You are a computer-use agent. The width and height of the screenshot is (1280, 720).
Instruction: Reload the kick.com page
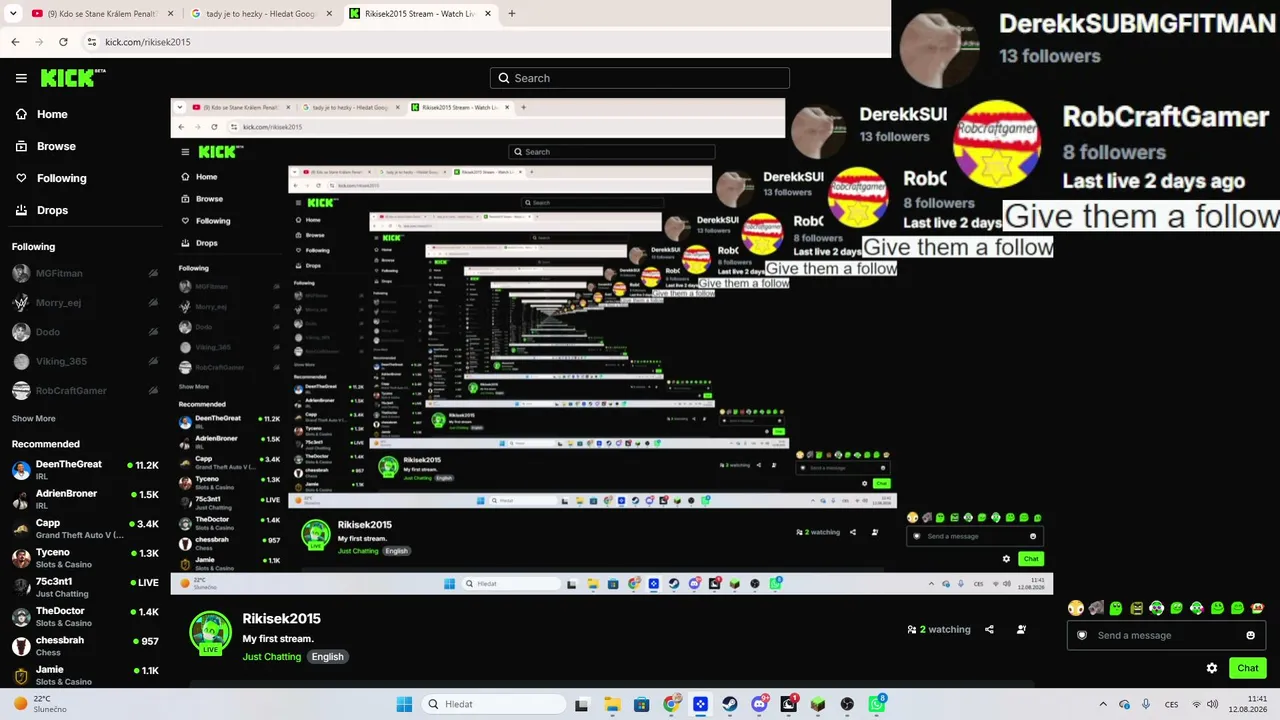[63, 42]
